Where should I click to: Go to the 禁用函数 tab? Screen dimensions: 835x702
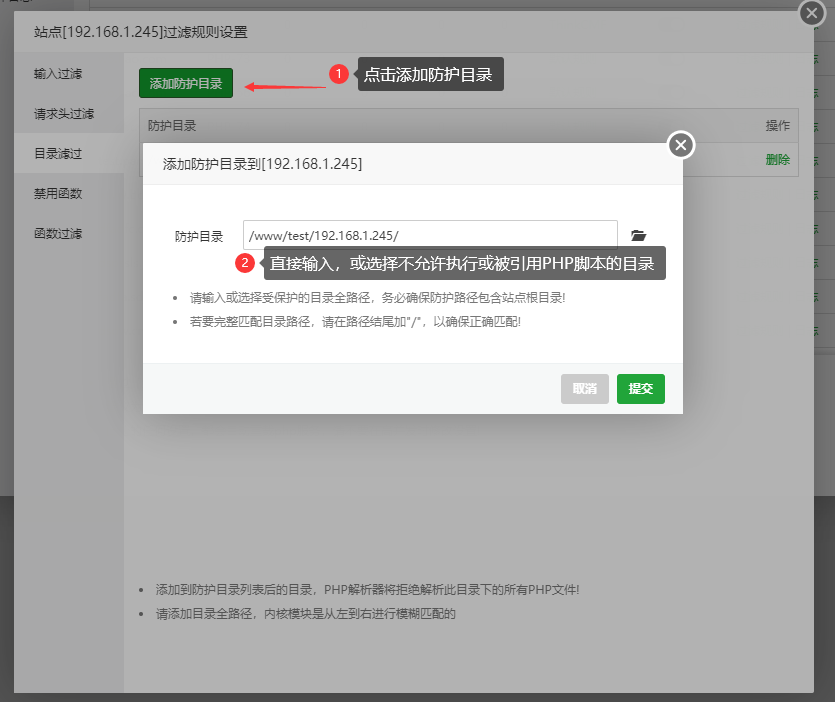pyautogui.click(x=58, y=194)
